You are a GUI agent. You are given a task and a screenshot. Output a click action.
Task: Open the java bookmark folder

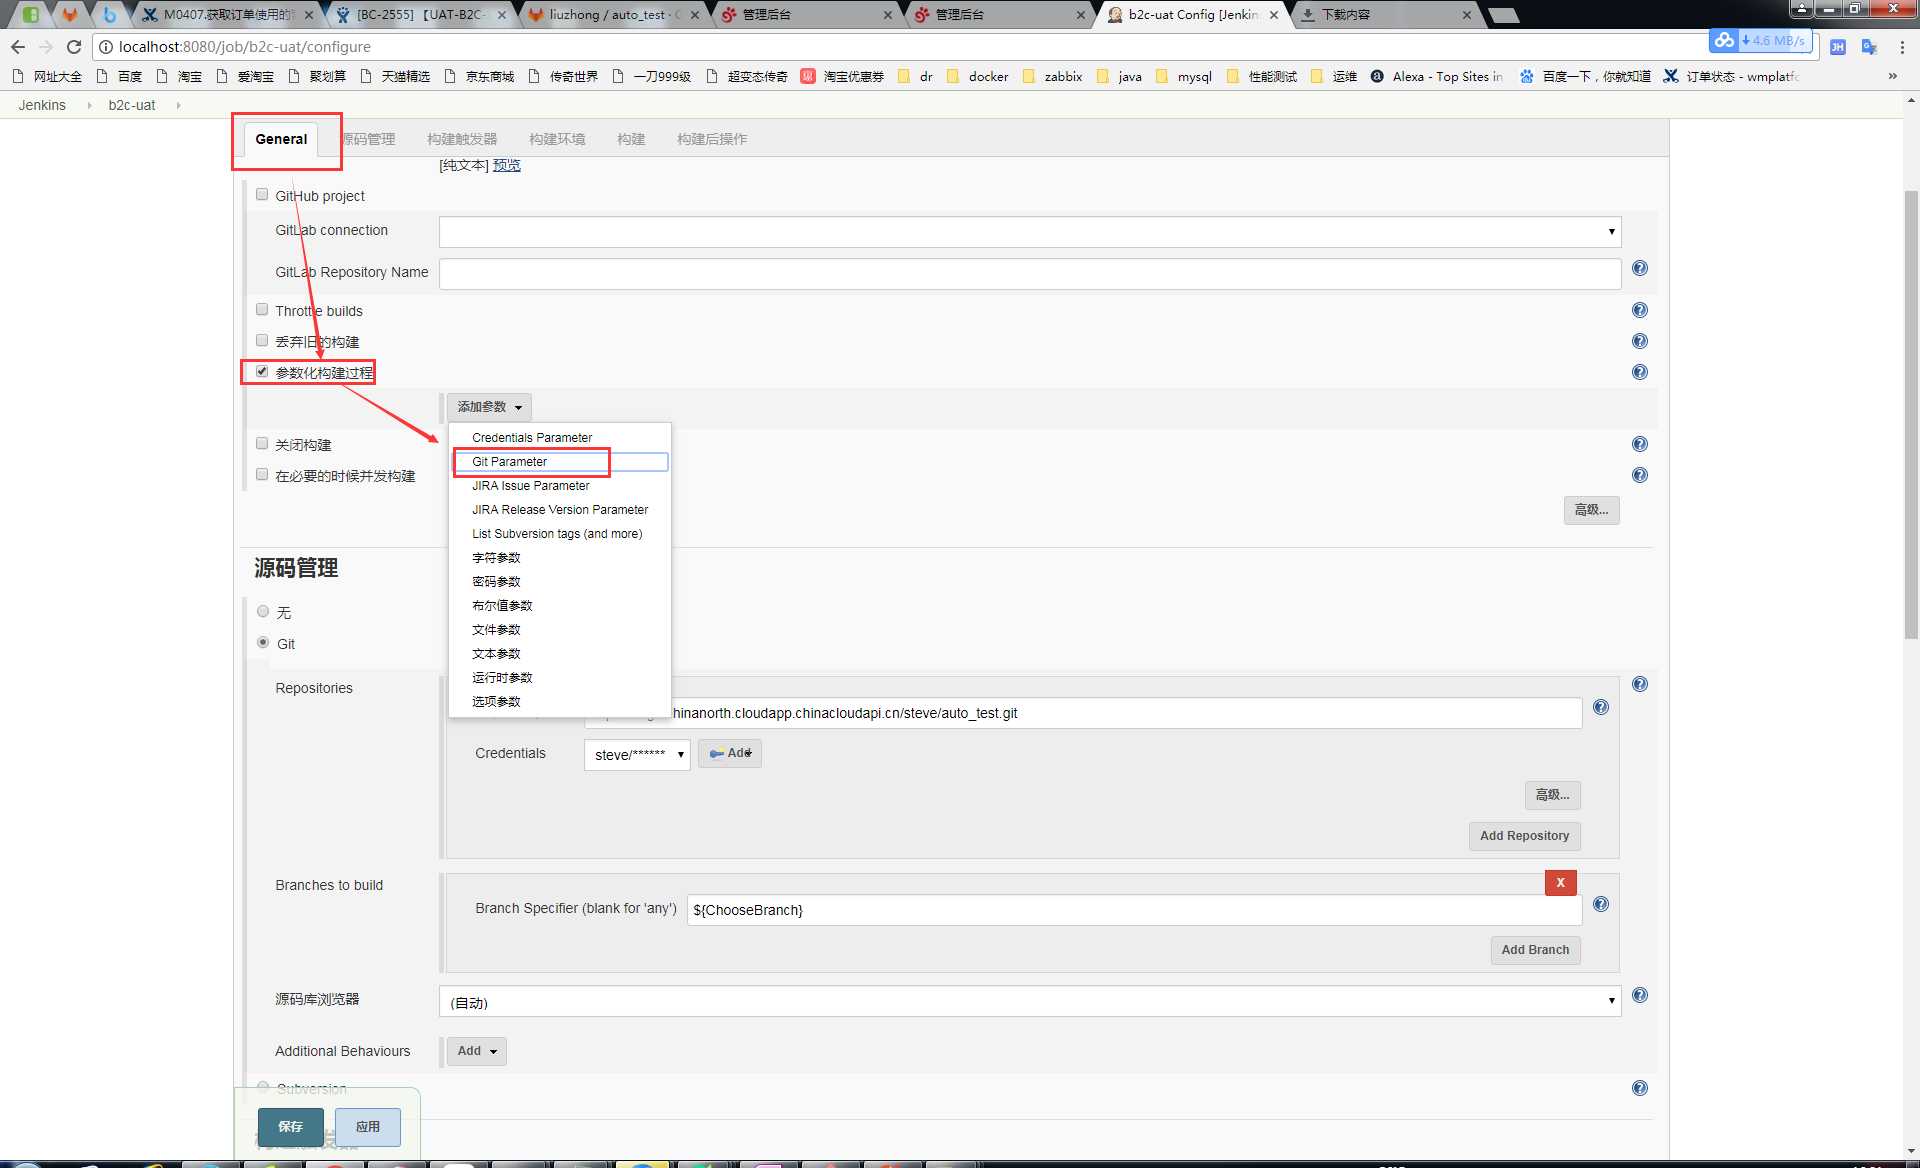tap(1119, 76)
